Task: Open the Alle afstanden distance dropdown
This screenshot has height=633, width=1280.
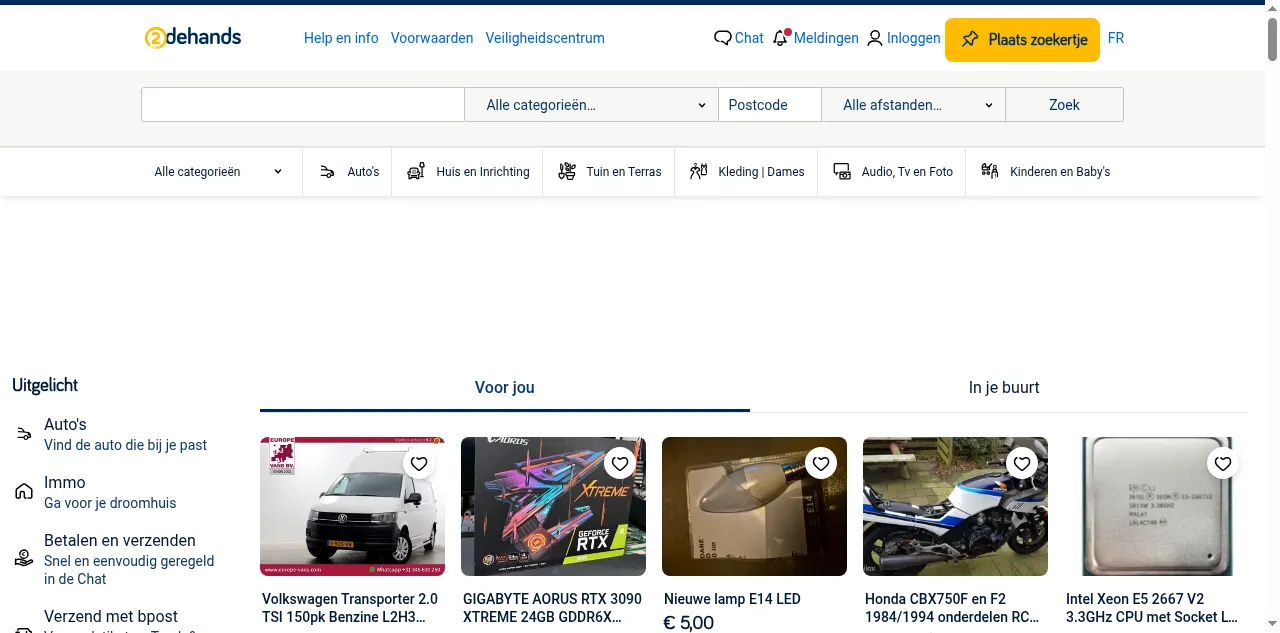Action: click(x=913, y=105)
